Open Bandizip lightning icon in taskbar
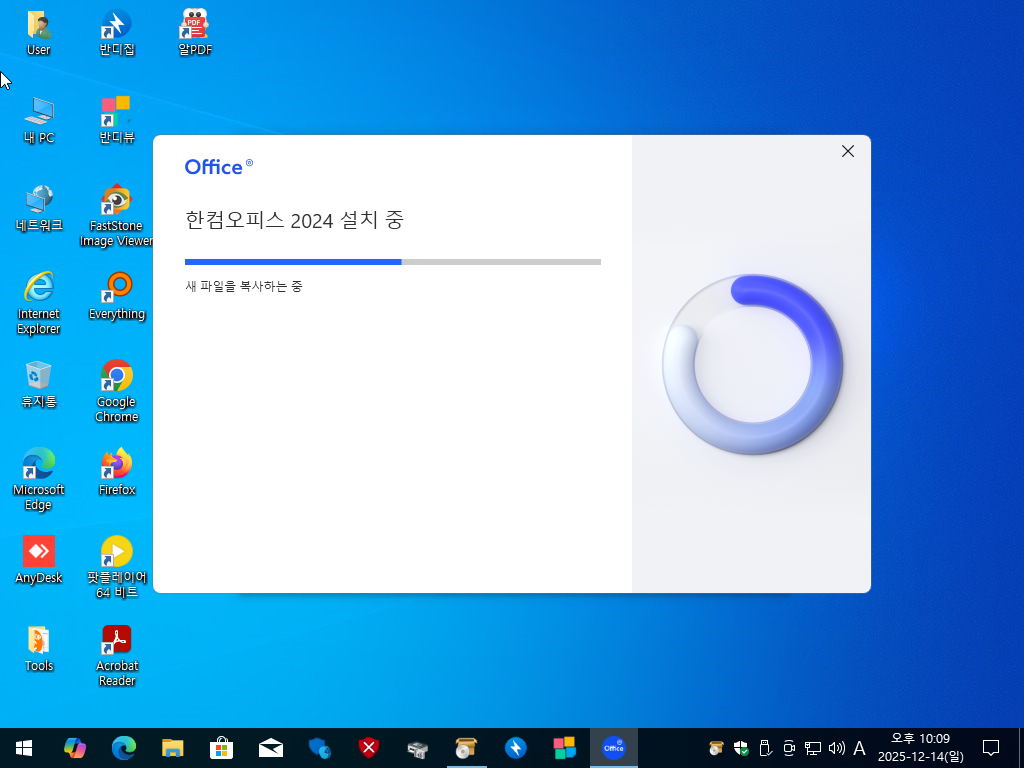 tap(515, 748)
